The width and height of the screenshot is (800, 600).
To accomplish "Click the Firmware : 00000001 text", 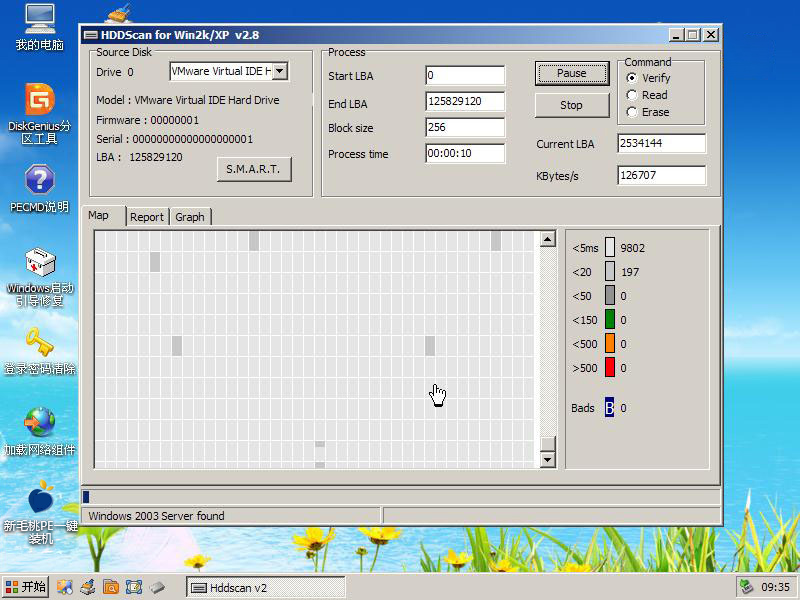I will pos(147,120).
